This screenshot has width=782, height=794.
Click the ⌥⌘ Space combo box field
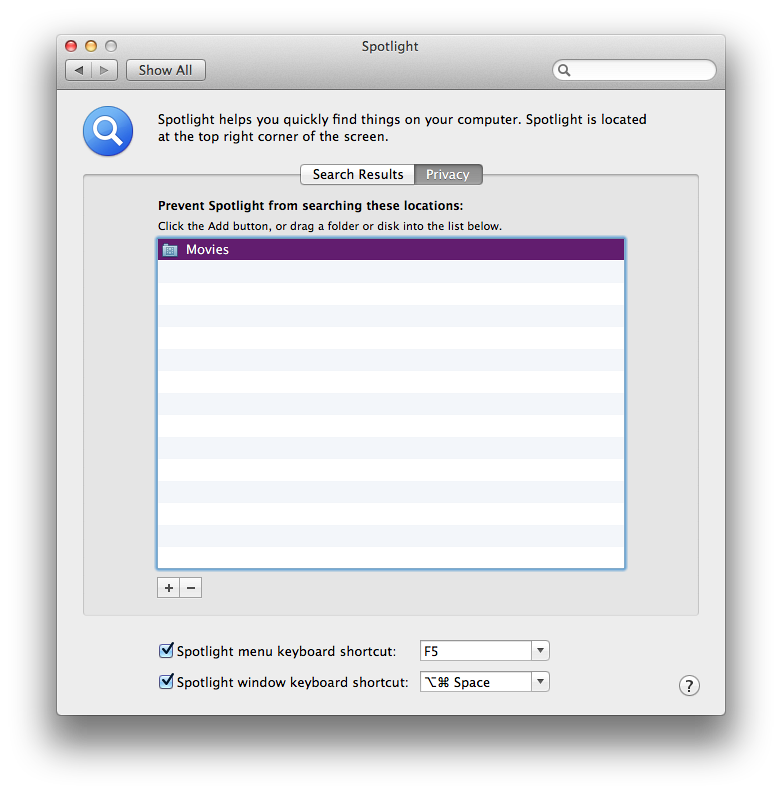tap(476, 682)
